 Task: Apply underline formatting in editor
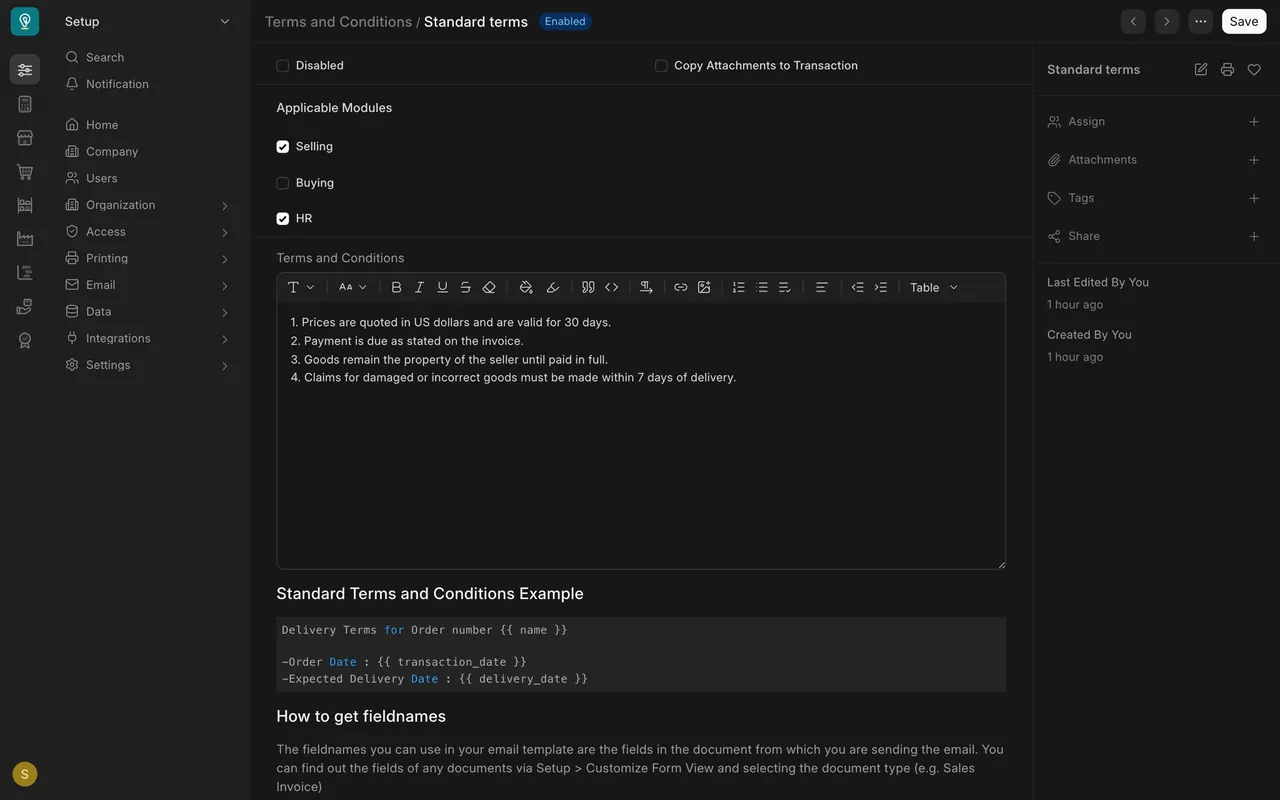442,287
